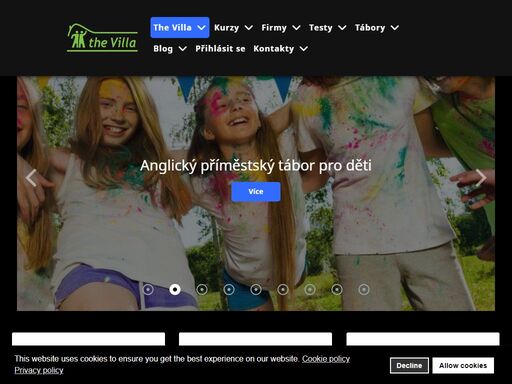
Task: Expand the Kurzy menu chevron
Action: tap(249, 28)
